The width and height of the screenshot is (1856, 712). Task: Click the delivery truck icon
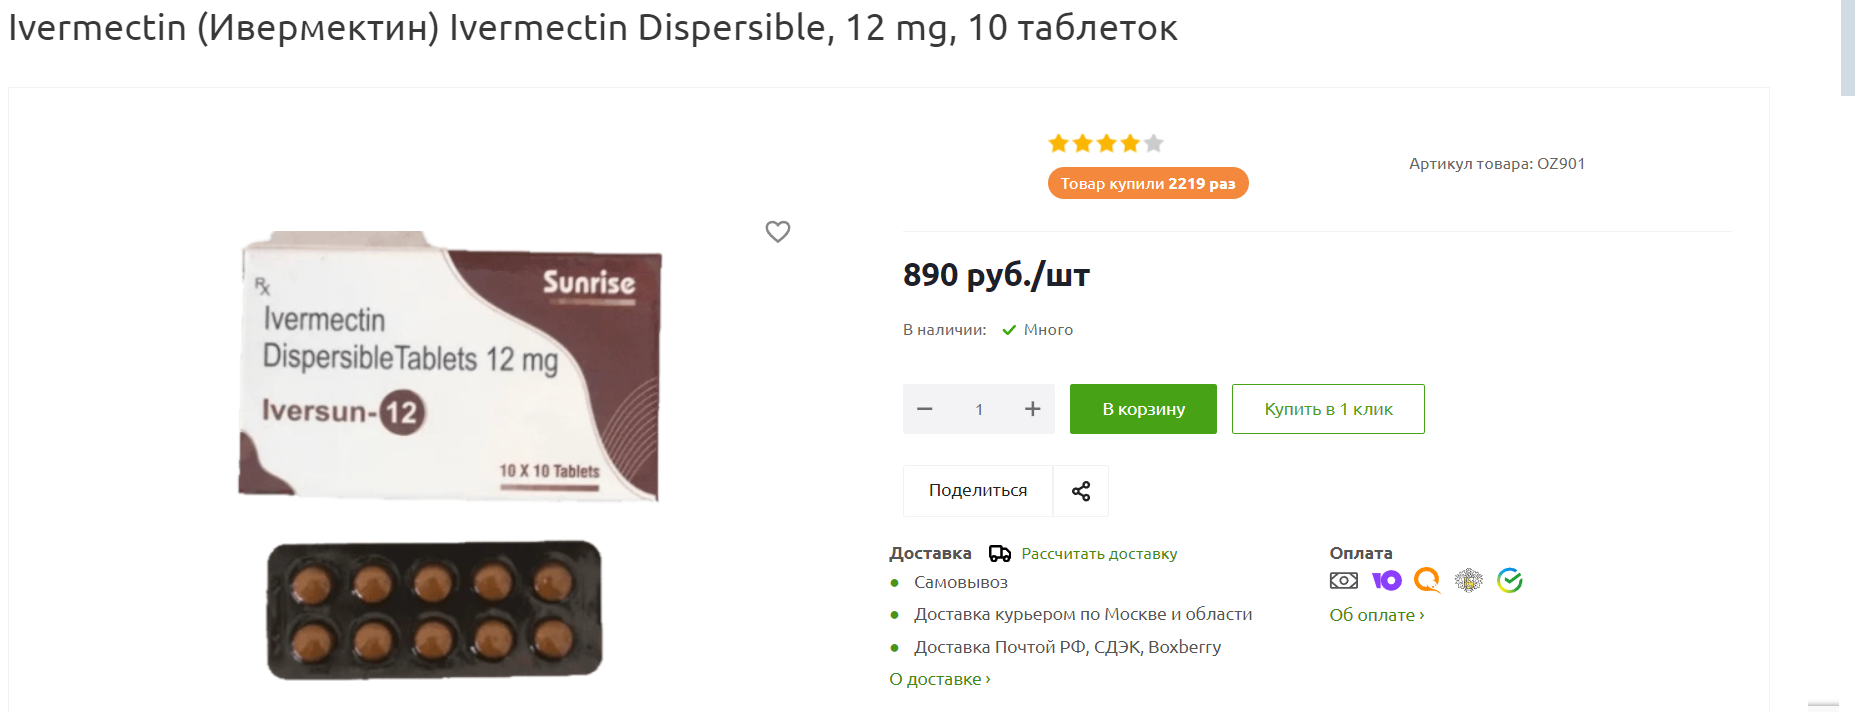click(x=1000, y=553)
